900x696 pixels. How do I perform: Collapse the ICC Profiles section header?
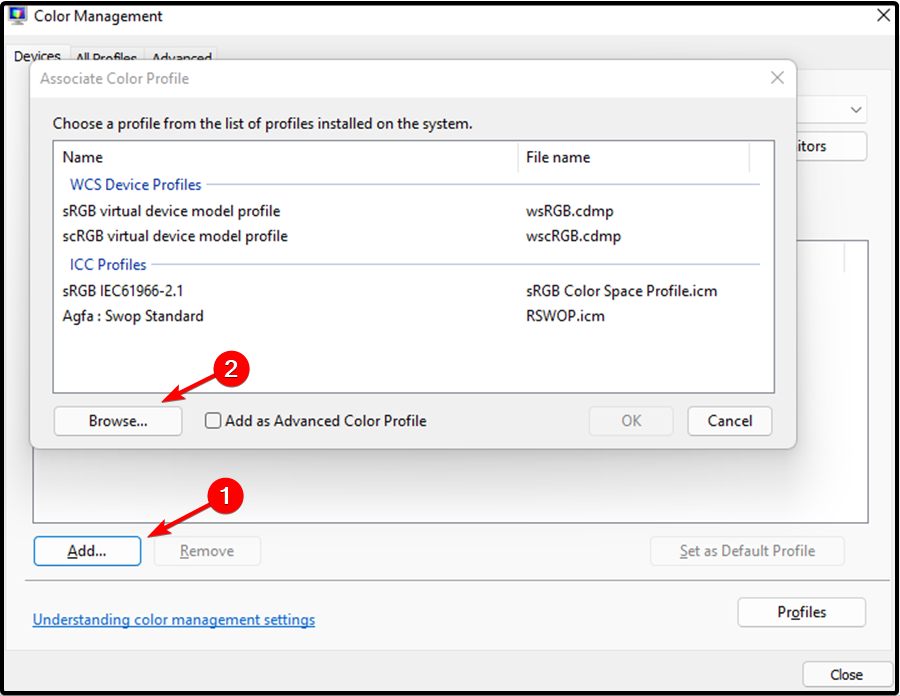click(x=107, y=264)
